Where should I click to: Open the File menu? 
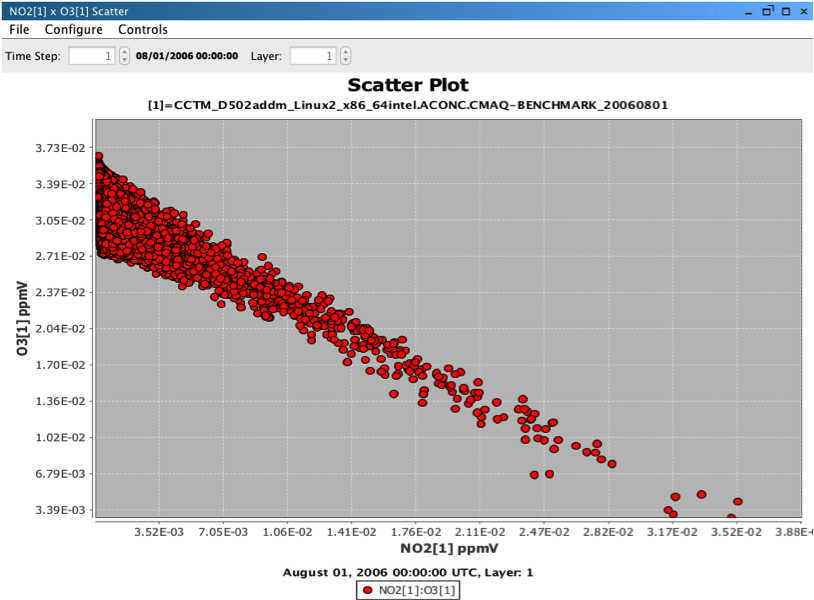click(x=19, y=30)
